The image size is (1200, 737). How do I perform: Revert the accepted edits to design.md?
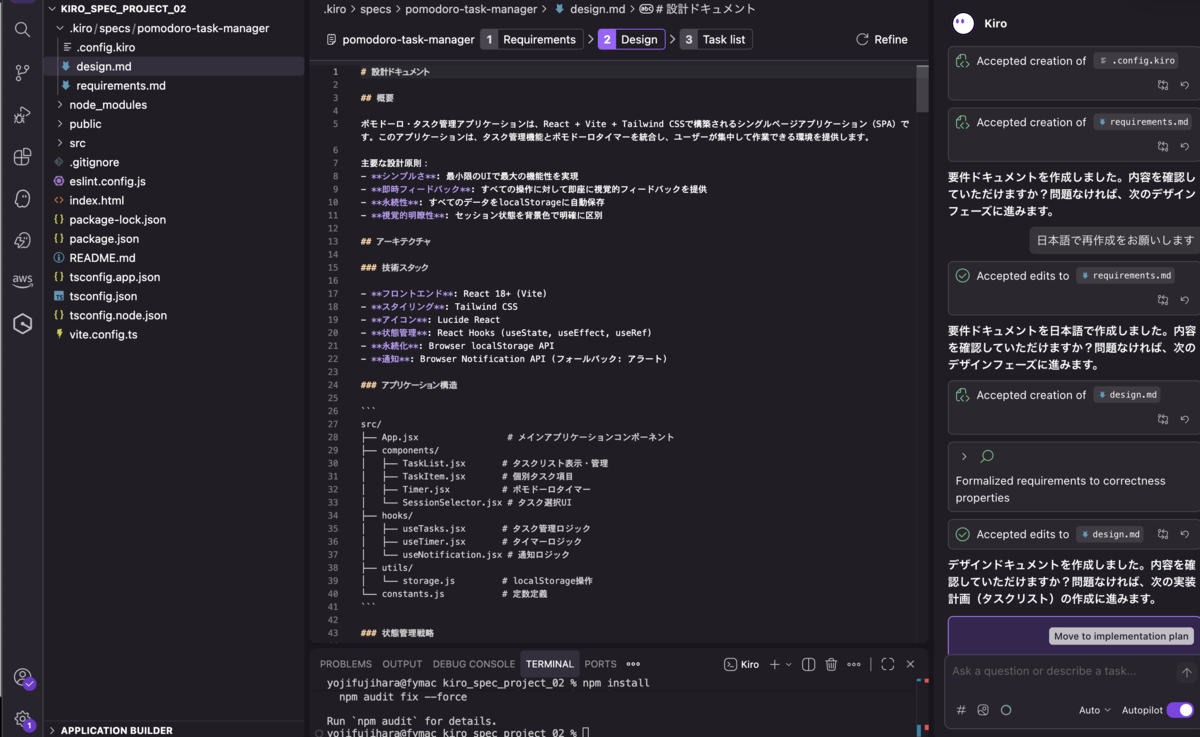1185,534
